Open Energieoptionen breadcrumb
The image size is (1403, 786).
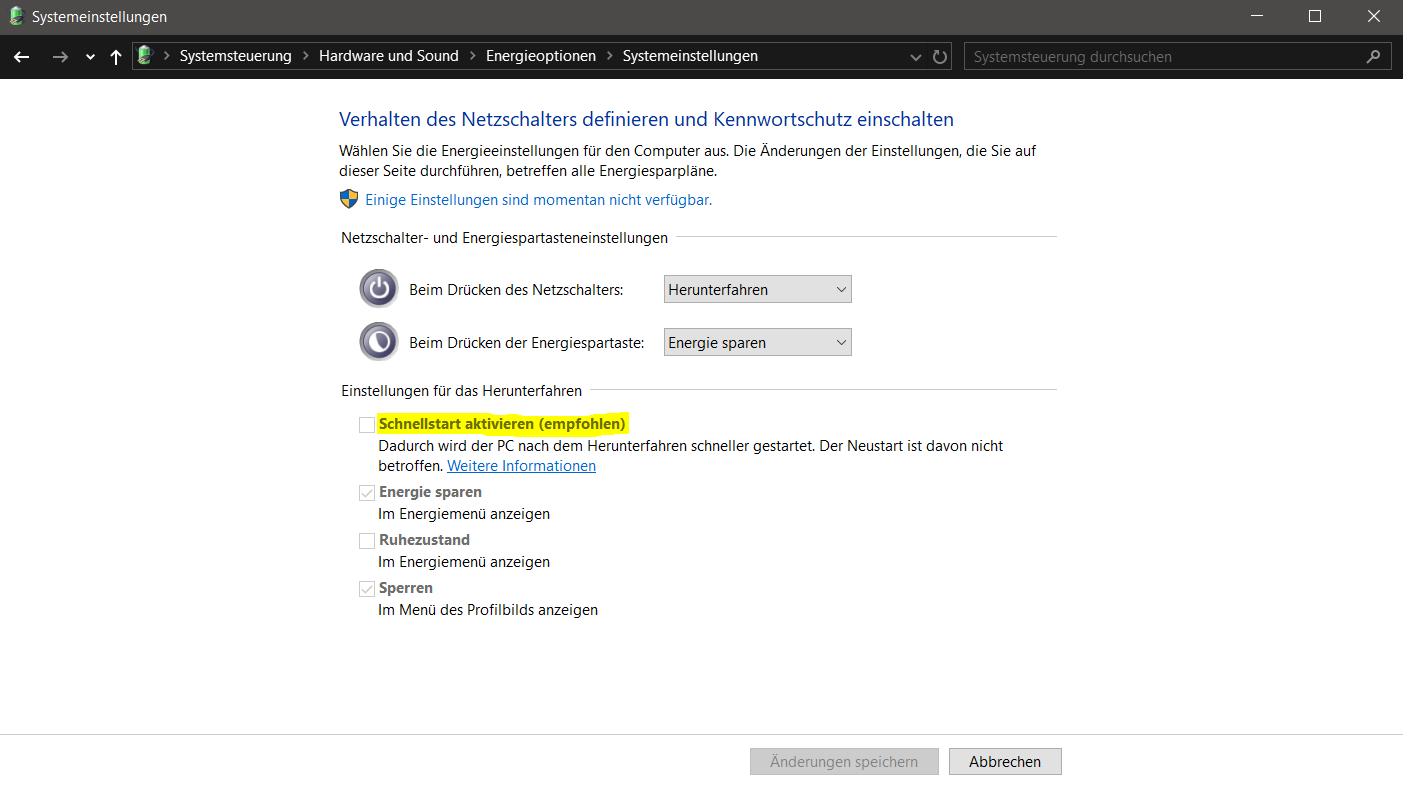[x=541, y=56]
